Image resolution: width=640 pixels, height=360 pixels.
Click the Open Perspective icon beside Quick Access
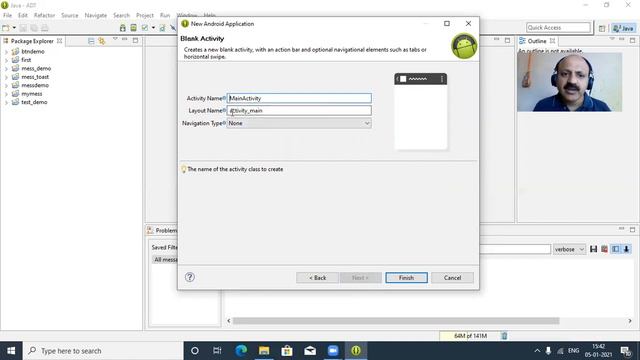click(602, 28)
